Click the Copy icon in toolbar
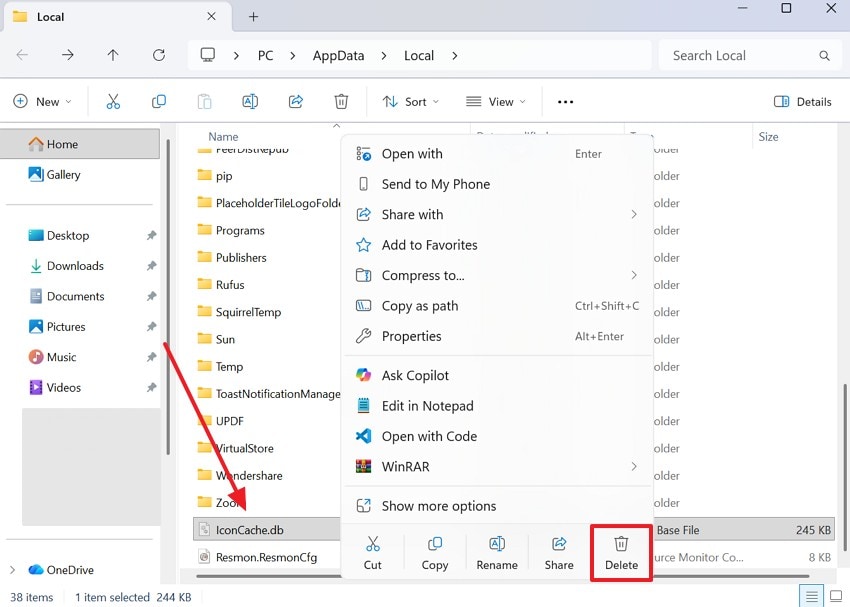This screenshot has height=607, width=850. coord(159,101)
